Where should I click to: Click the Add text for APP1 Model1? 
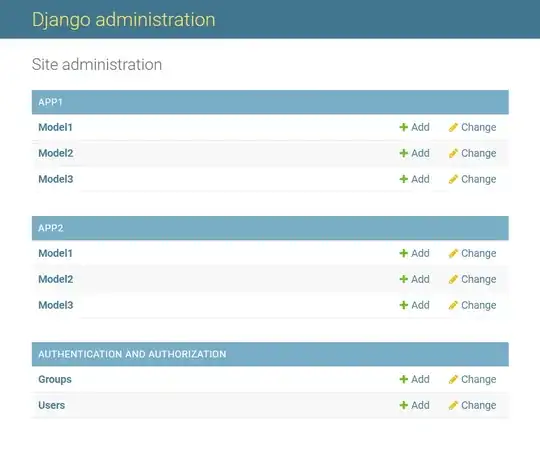coord(420,127)
